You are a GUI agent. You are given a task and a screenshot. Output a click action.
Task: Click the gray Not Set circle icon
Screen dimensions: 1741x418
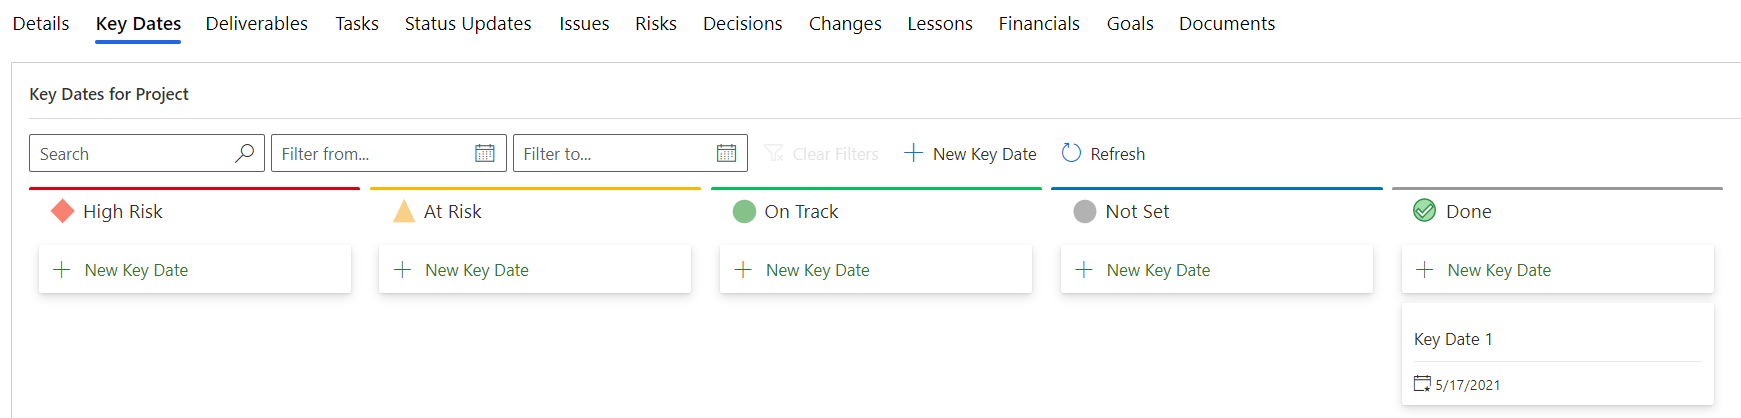pyautogui.click(x=1085, y=211)
